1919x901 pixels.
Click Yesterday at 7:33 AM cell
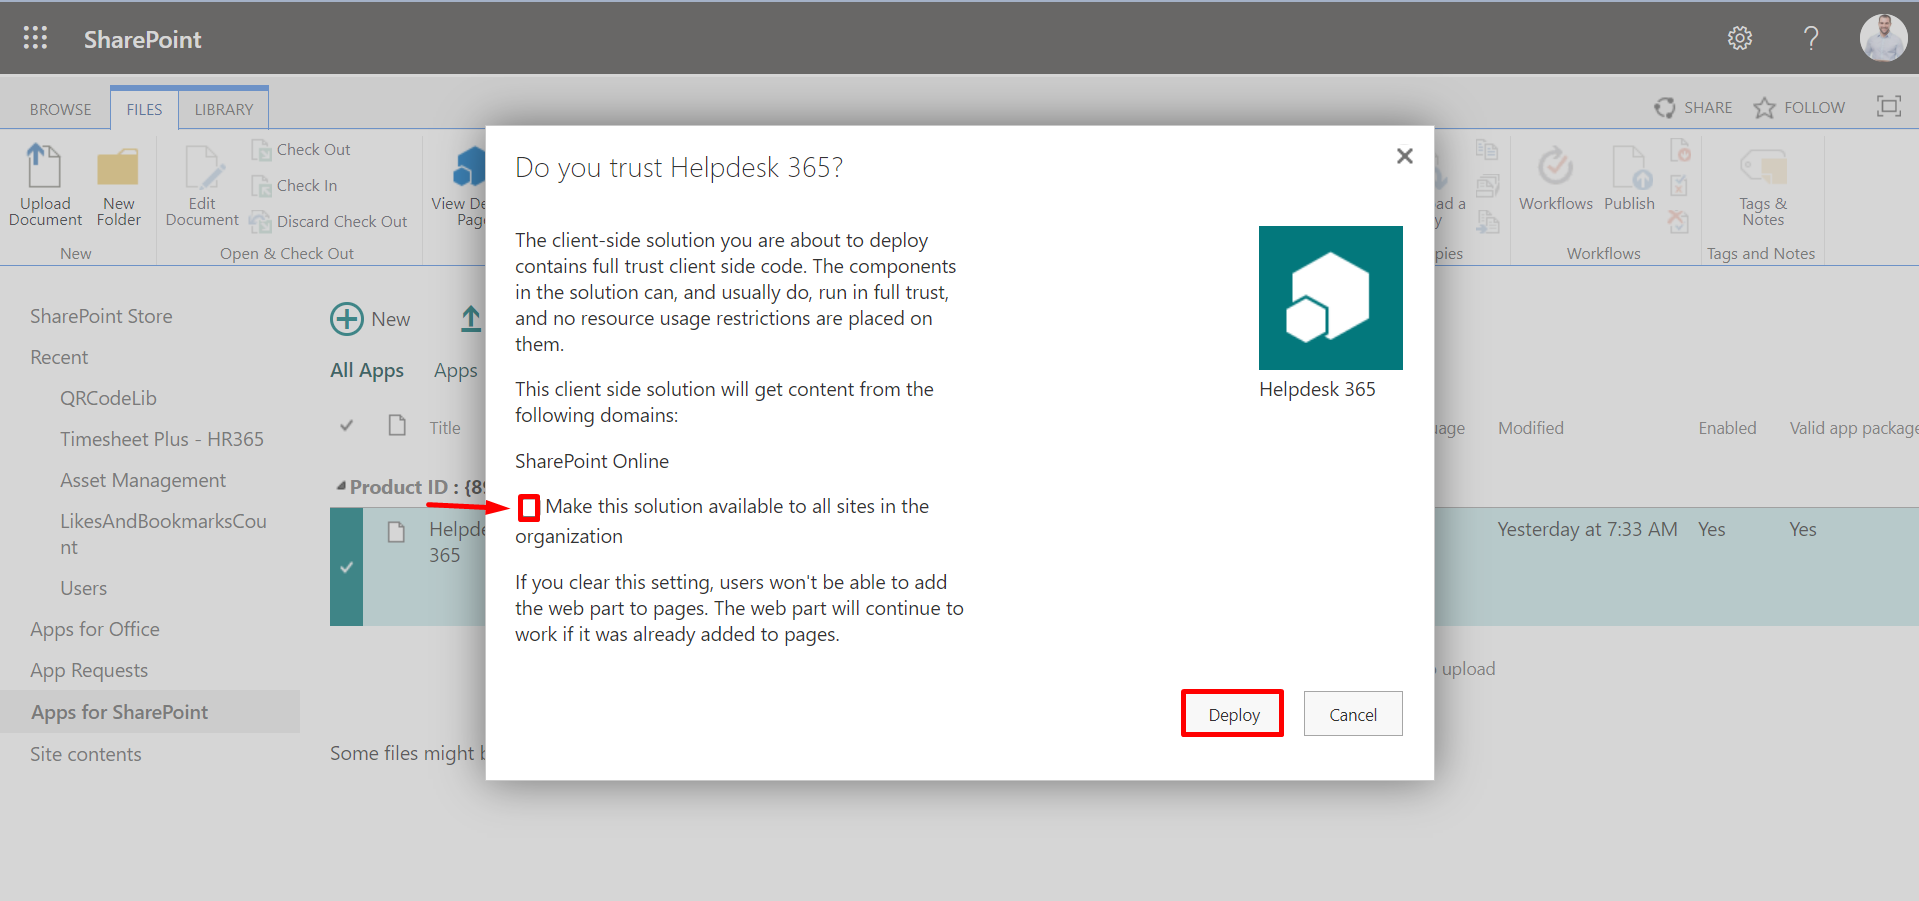click(1587, 529)
